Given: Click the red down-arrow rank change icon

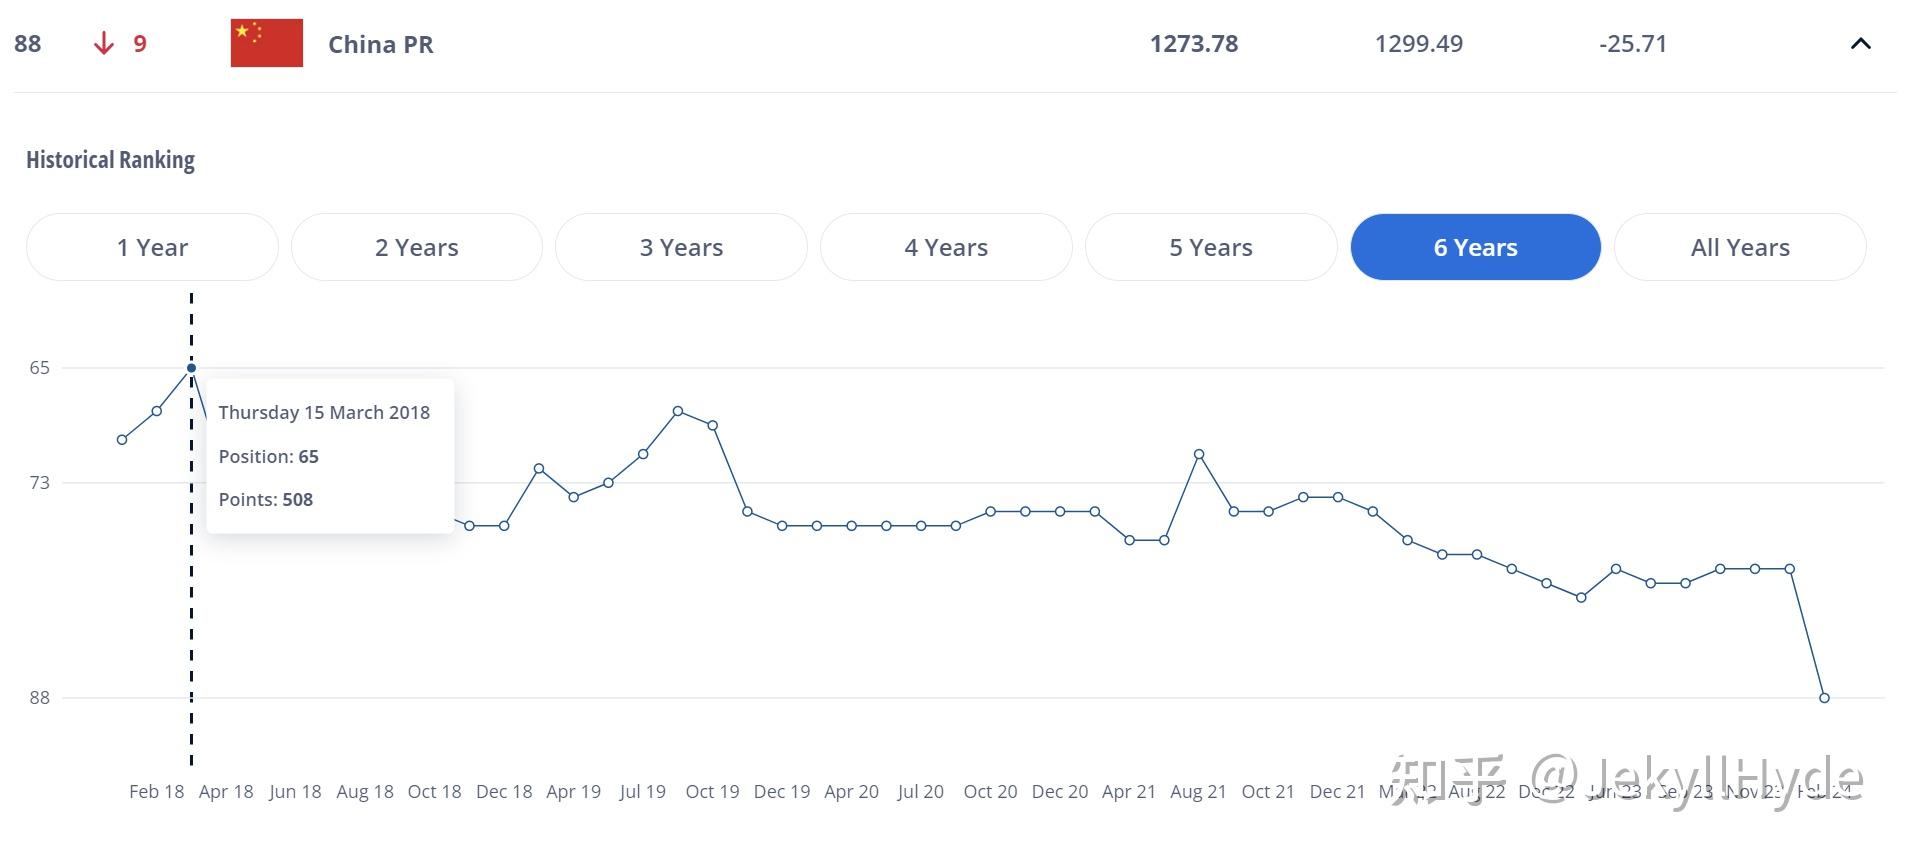Looking at the screenshot, I should tap(103, 44).
